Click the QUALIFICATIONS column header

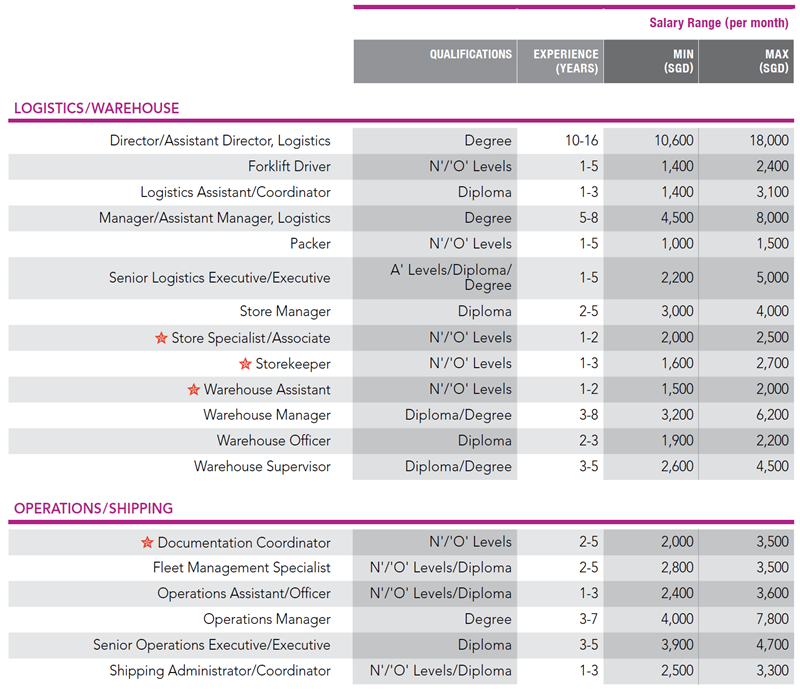coord(471,55)
